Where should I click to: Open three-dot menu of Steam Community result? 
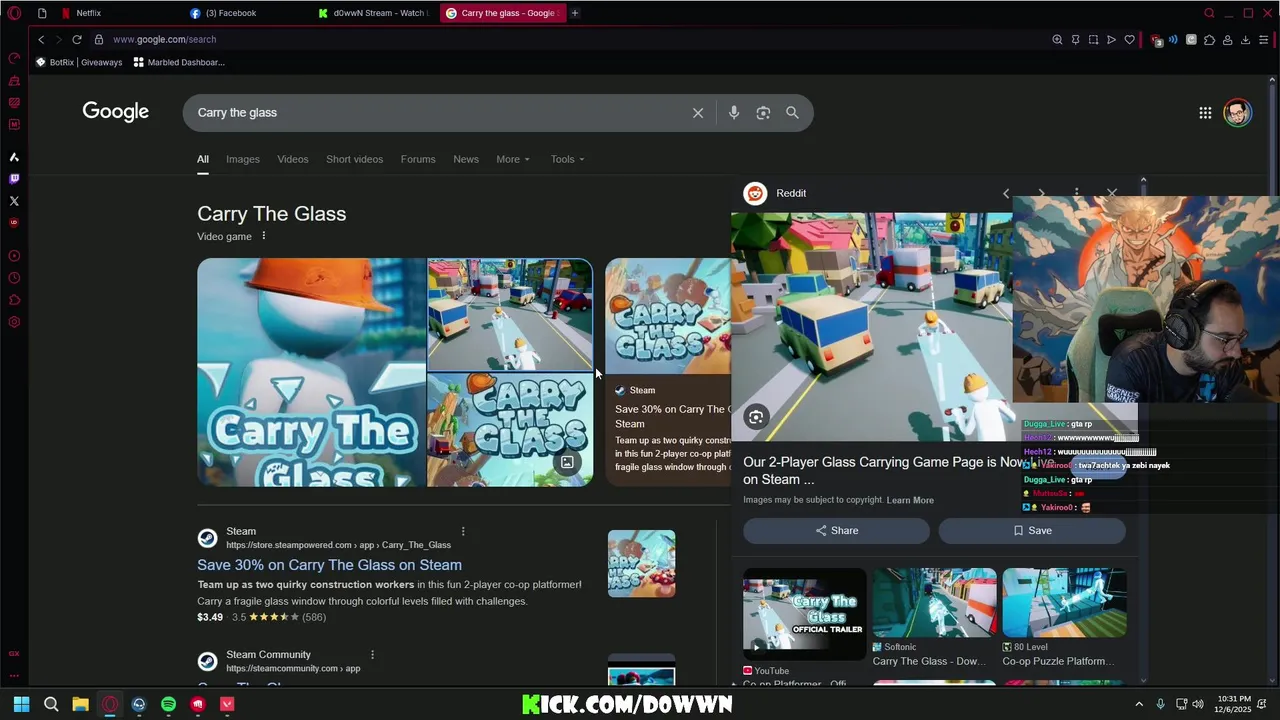pos(372,655)
